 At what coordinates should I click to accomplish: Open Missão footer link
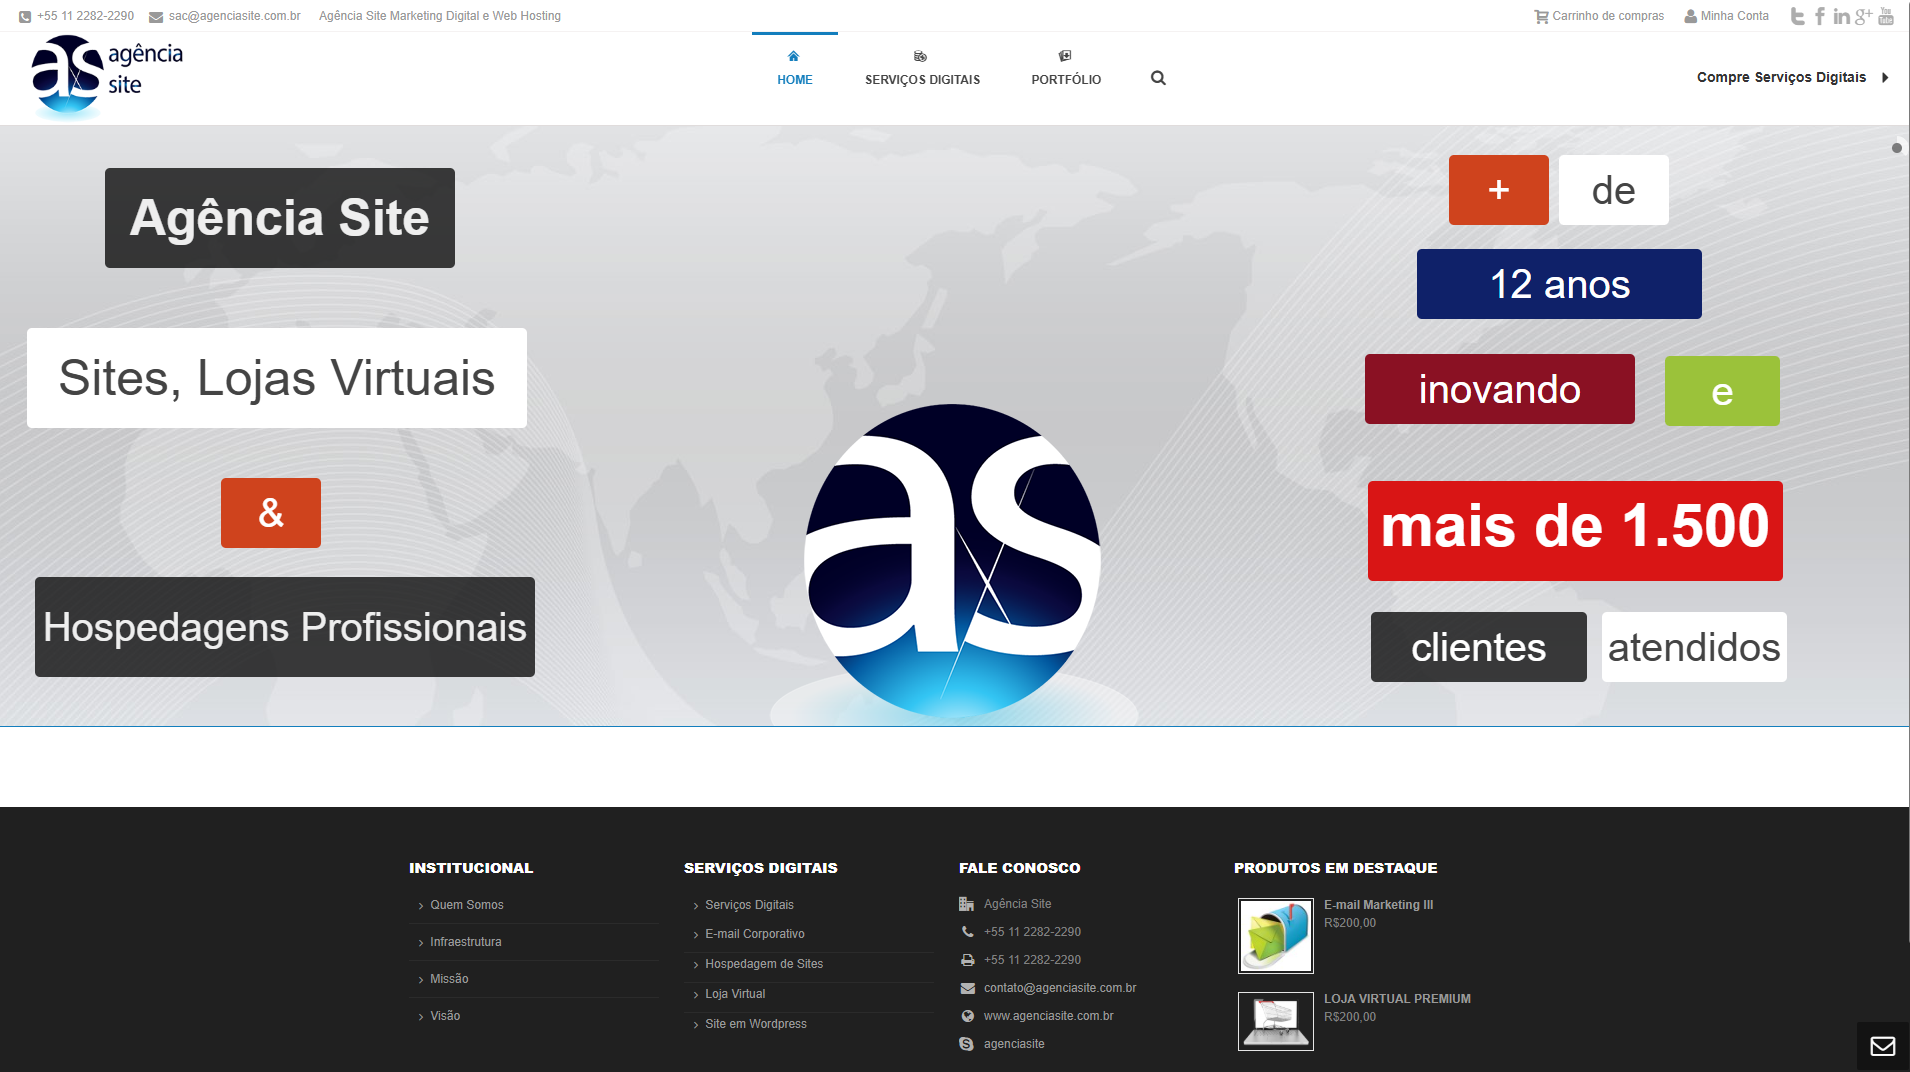449,979
